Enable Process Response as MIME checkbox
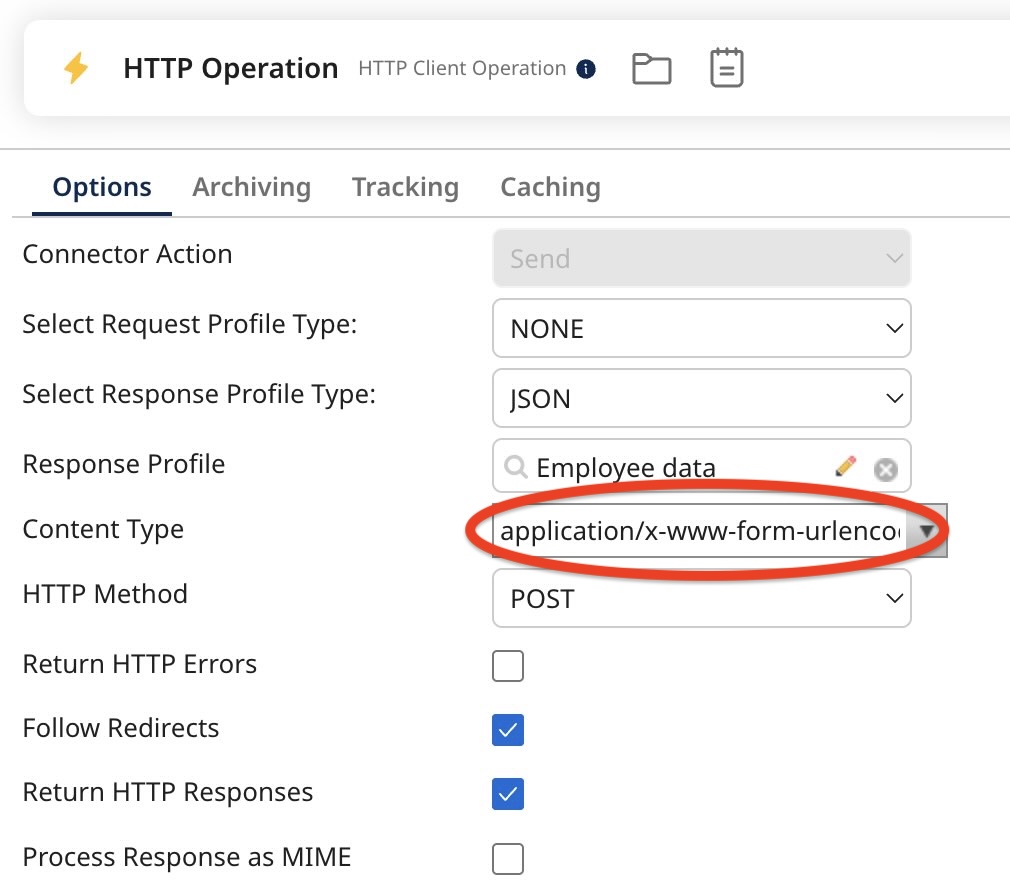 (x=508, y=858)
